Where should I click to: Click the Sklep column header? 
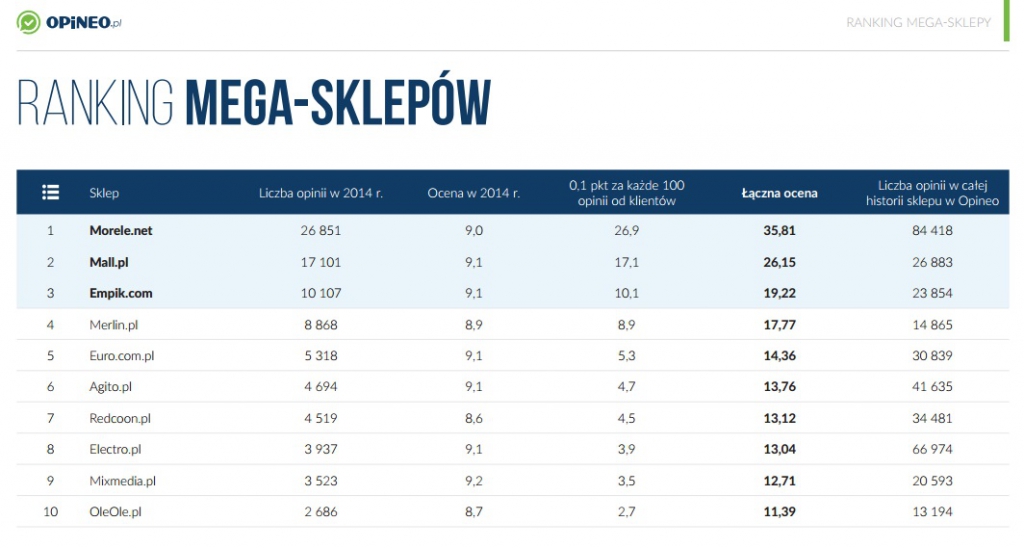[x=104, y=193]
